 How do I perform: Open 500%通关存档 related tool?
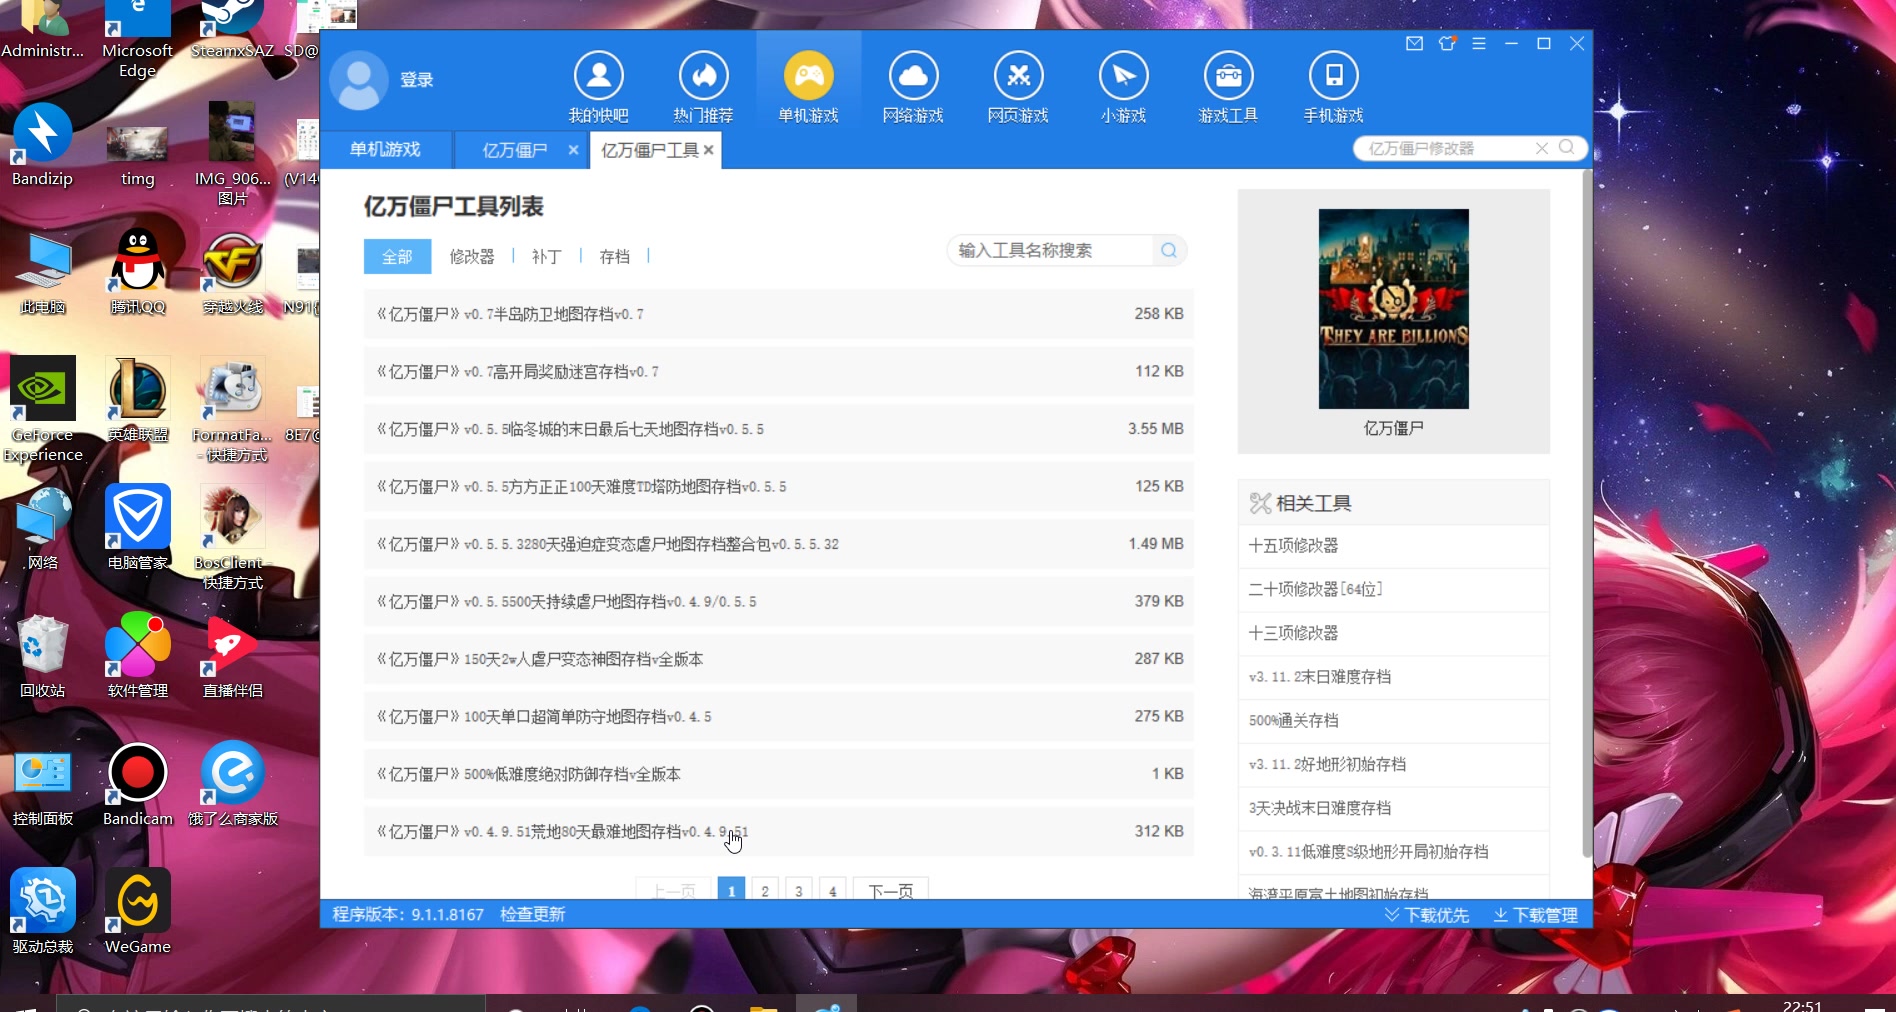1393,721
